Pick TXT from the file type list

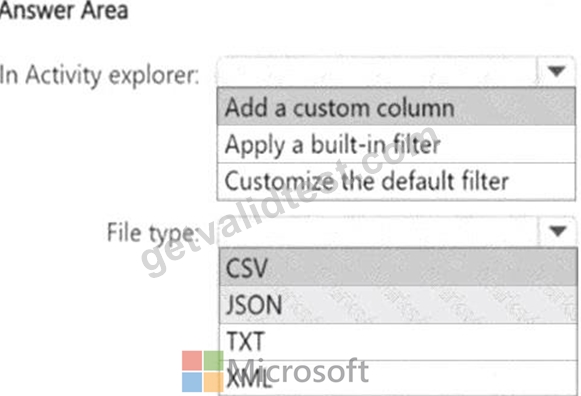click(x=398, y=342)
